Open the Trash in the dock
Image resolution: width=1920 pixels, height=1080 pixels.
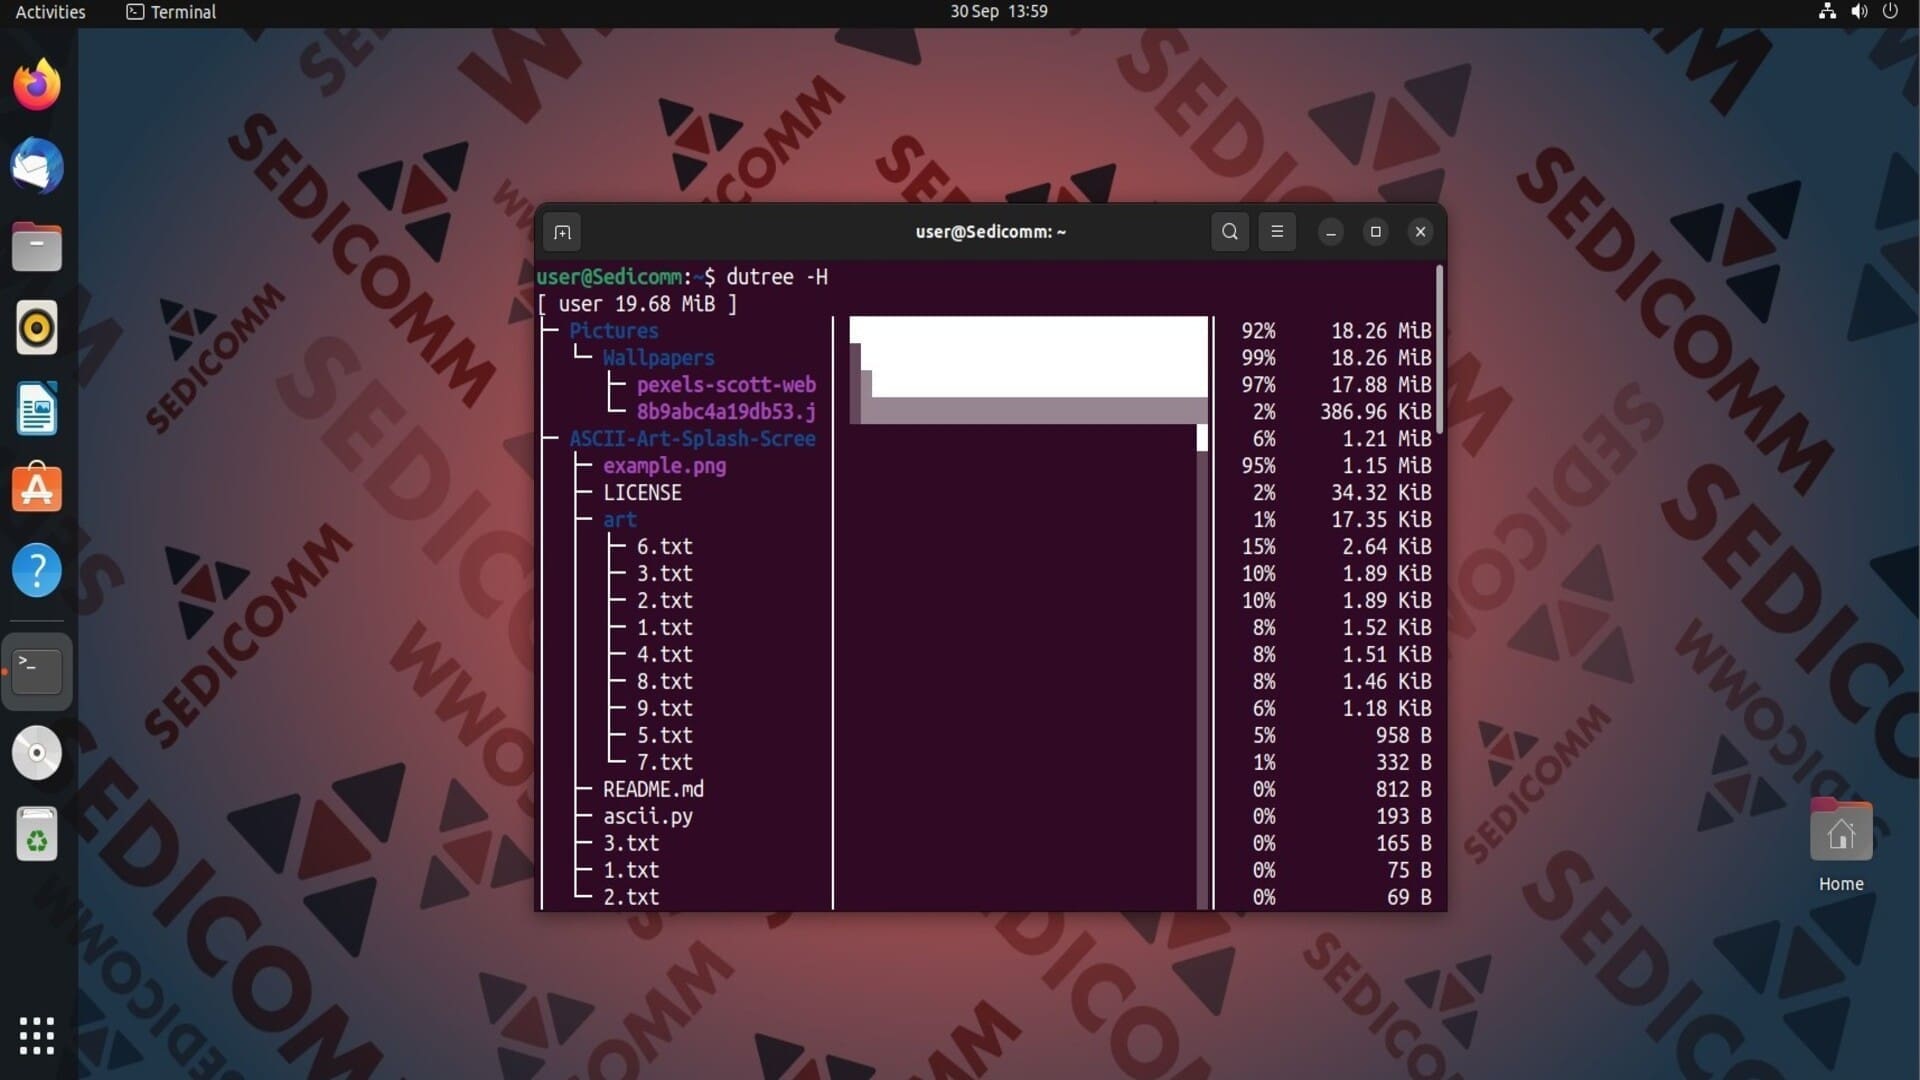[x=37, y=834]
